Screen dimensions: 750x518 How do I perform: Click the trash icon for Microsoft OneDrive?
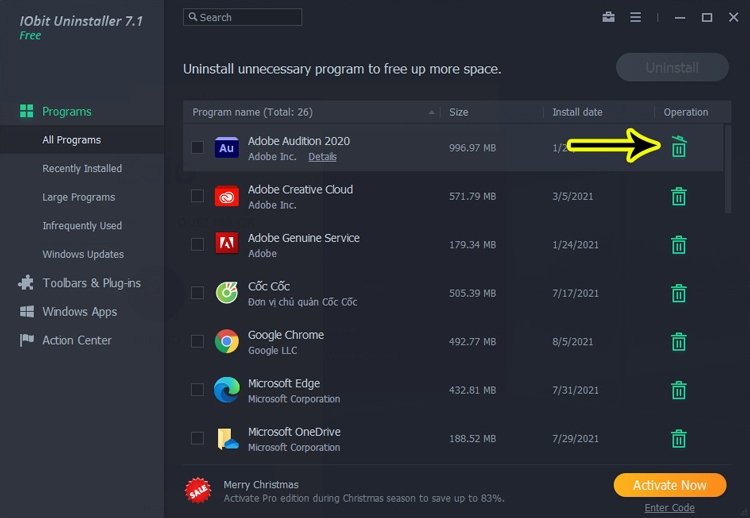(679, 439)
